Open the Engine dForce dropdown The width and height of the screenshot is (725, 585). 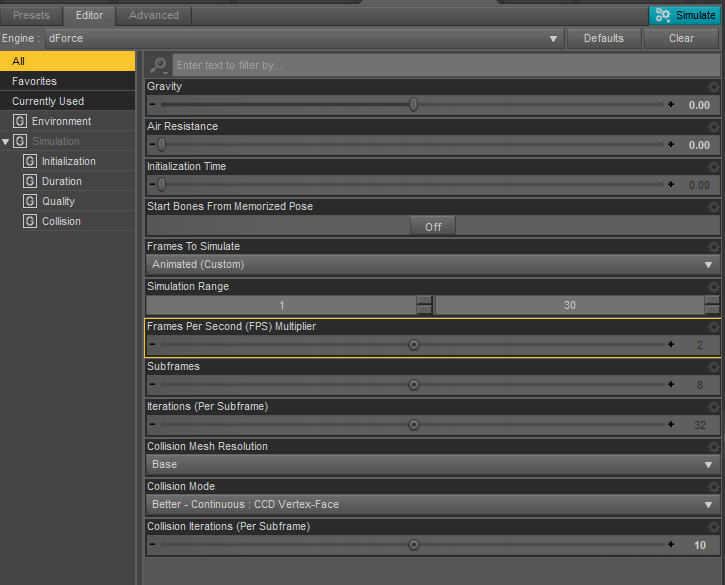coord(305,38)
